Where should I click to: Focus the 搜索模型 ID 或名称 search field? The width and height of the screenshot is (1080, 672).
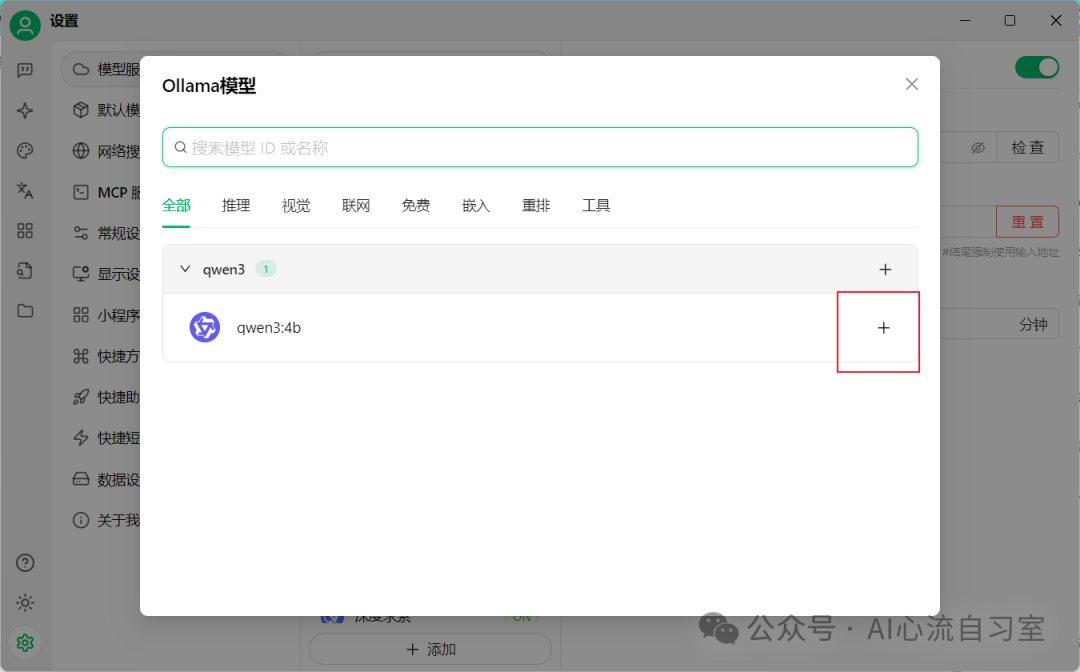(x=540, y=147)
